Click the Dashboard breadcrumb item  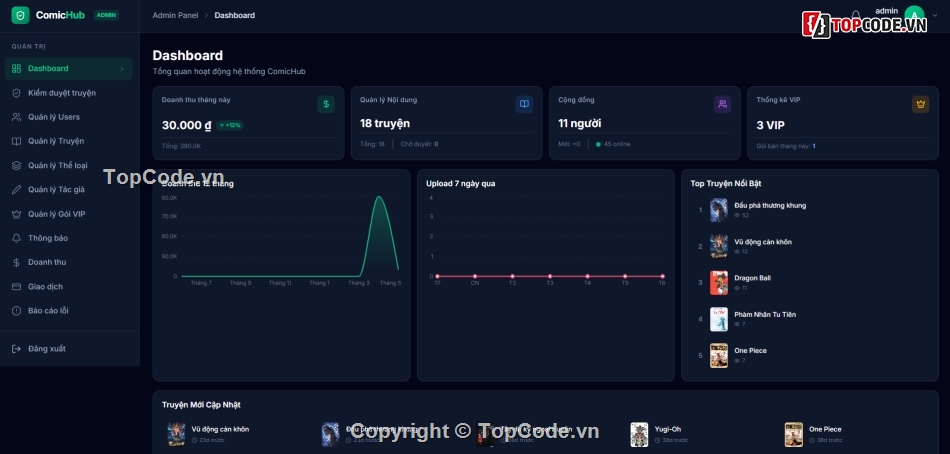(234, 15)
